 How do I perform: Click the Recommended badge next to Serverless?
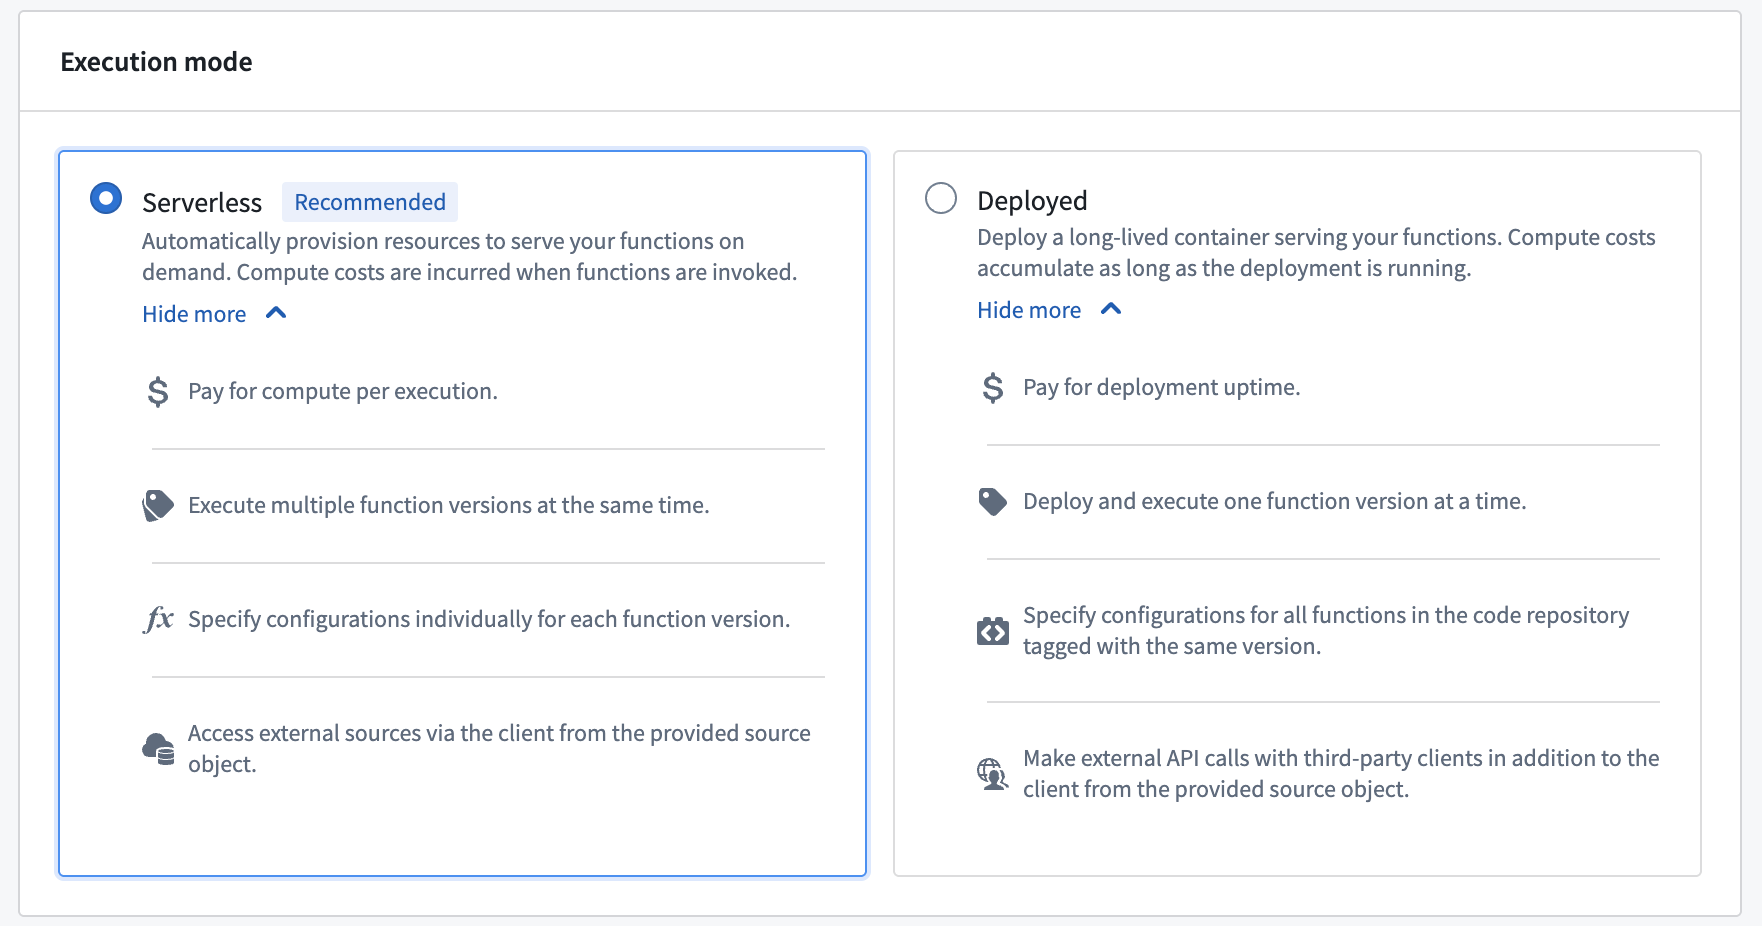coord(369,201)
